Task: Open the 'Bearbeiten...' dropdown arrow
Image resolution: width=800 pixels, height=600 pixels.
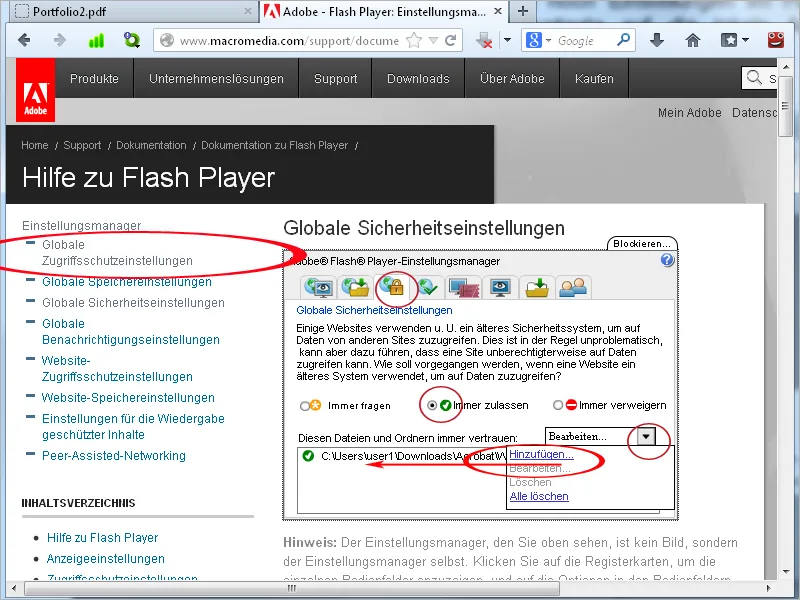Action: (x=646, y=437)
